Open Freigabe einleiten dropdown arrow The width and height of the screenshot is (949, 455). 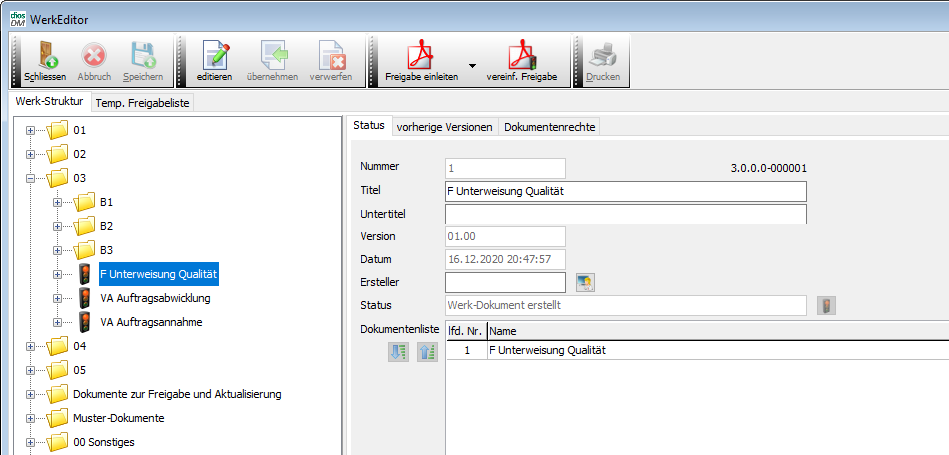click(x=472, y=63)
